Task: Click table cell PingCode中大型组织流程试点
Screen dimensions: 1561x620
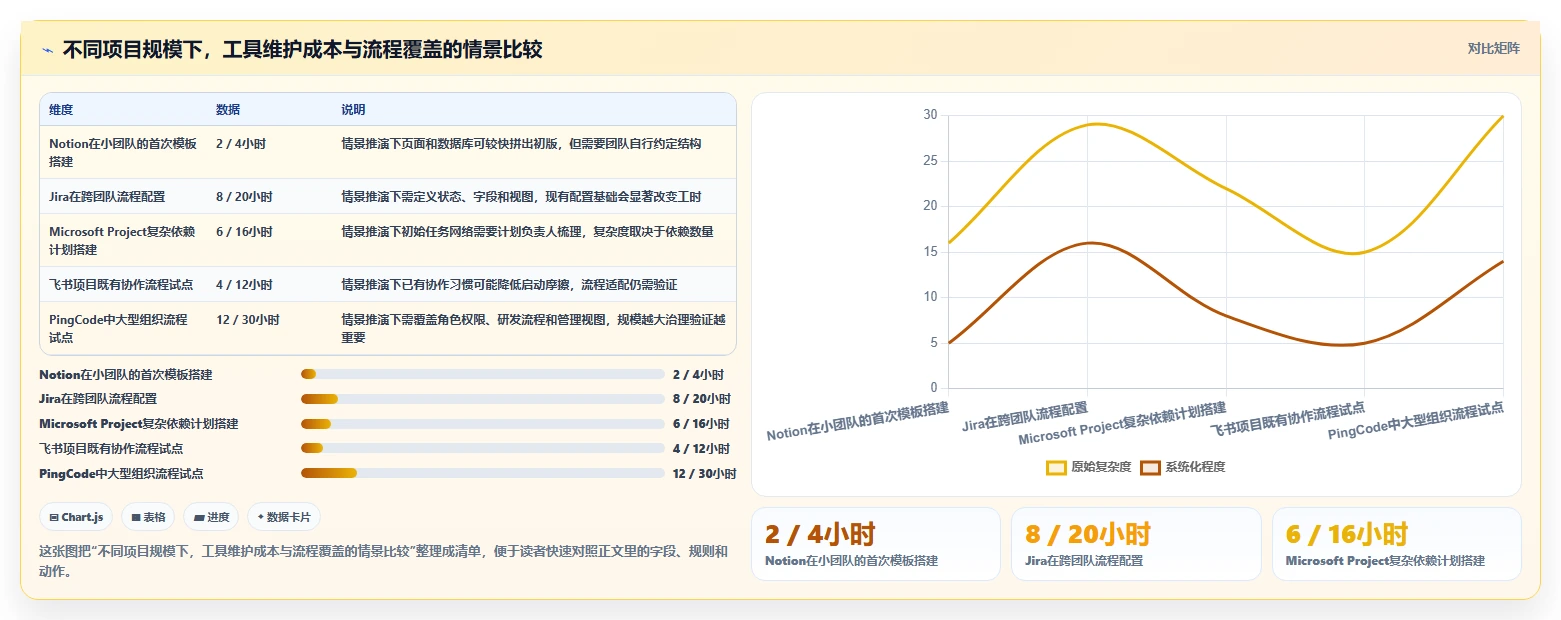Action: pos(118,328)
